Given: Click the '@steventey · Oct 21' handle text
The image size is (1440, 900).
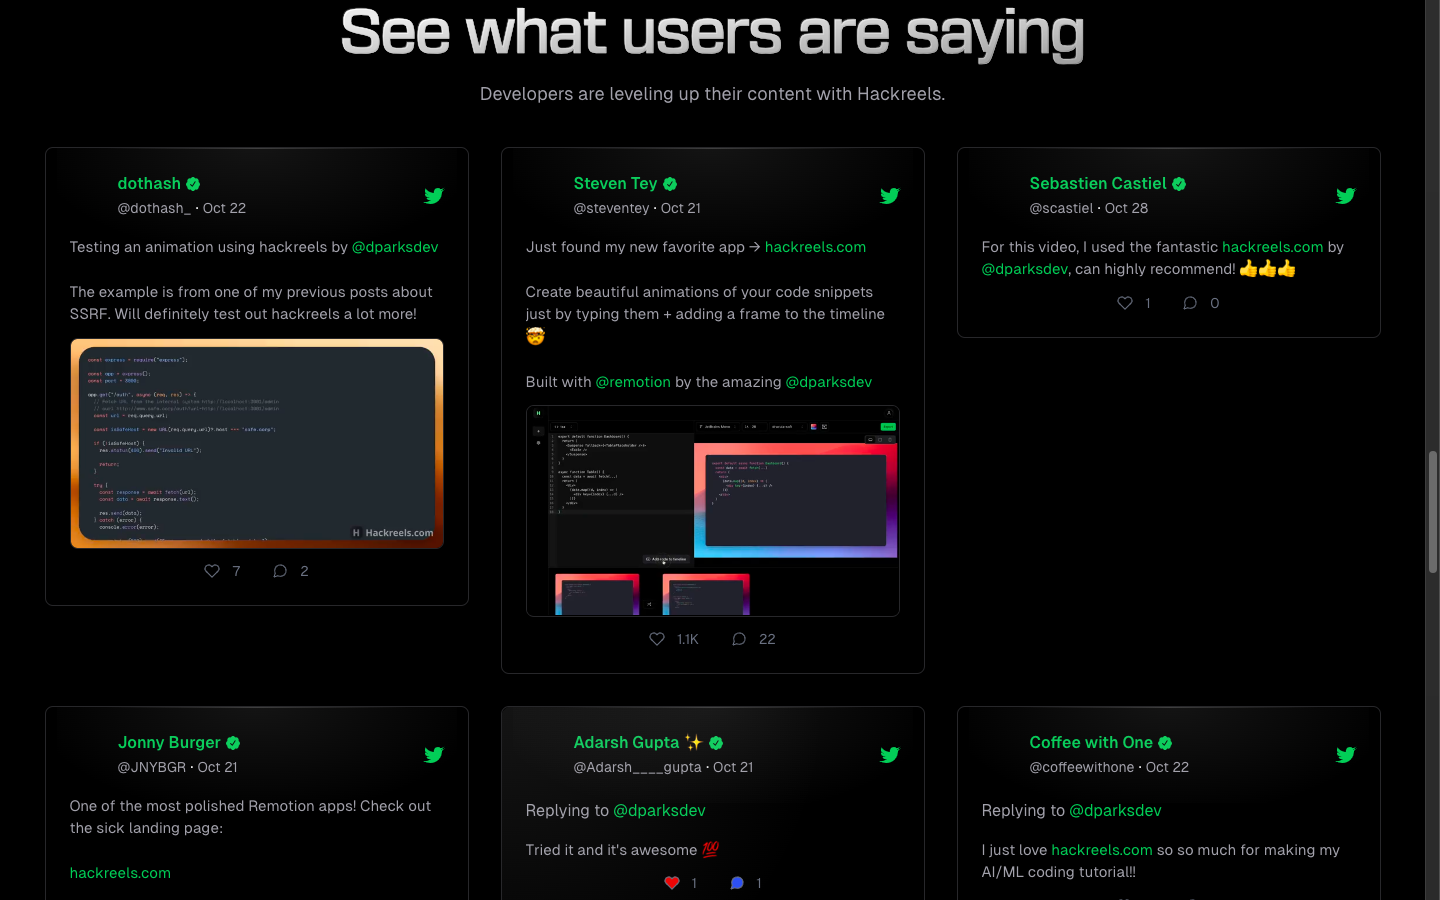Looking at the screenshot, I should [637, 208].
